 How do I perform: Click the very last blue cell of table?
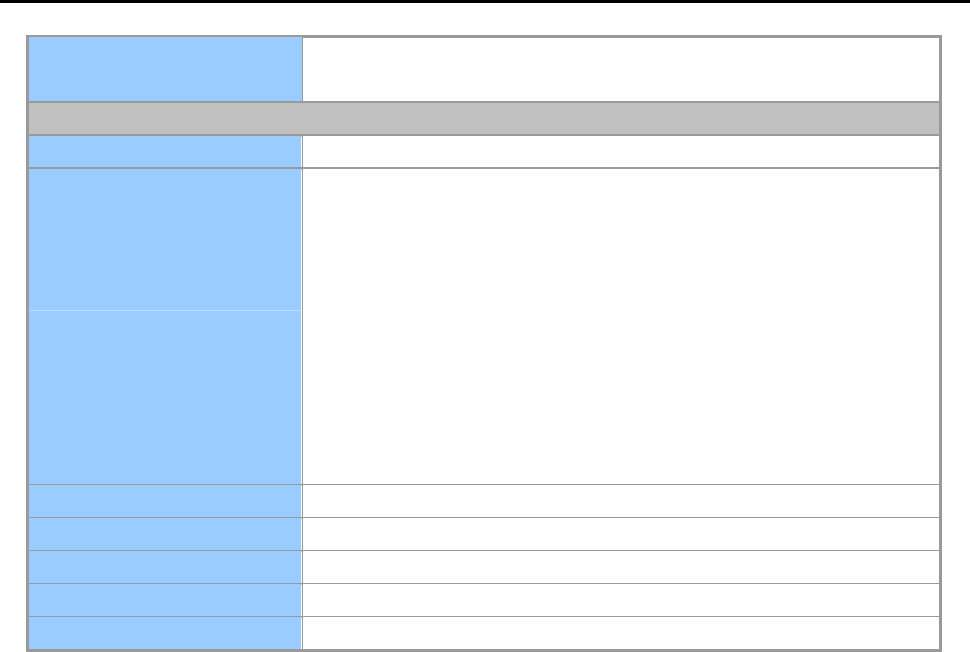click(x=165, y=632)
